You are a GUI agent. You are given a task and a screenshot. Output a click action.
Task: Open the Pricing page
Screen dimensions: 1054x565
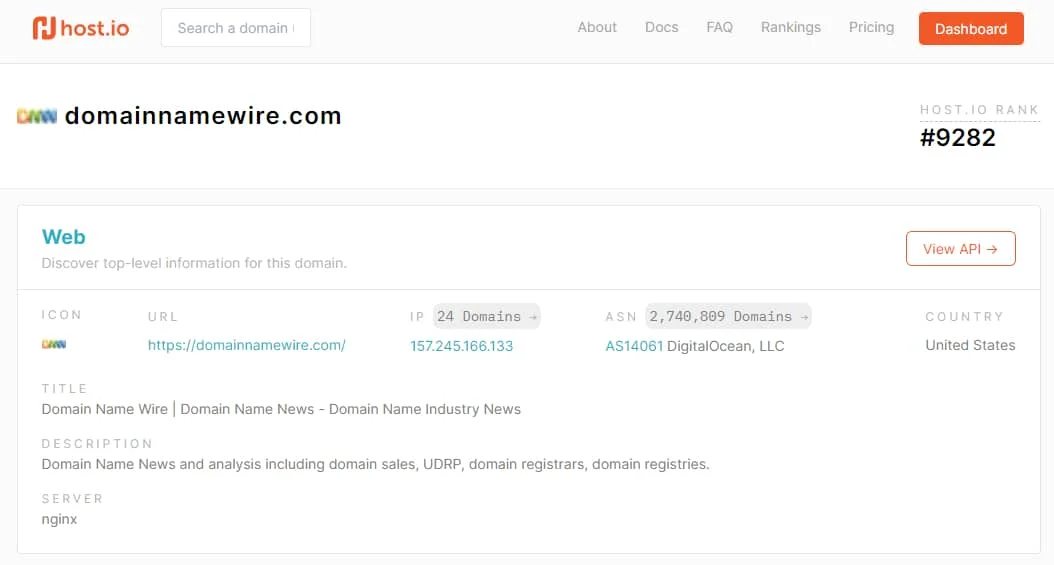coord(871,28)
